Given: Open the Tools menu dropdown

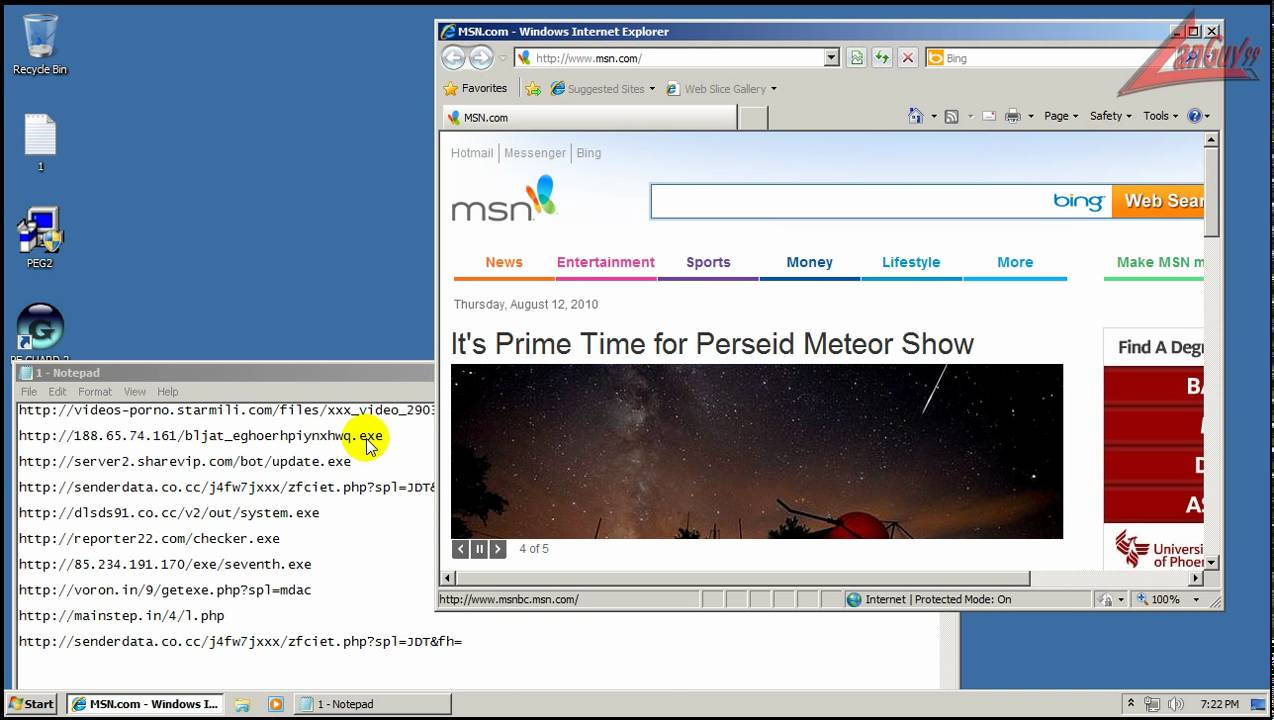Looking at the screenshot, I should point(1161,116).
